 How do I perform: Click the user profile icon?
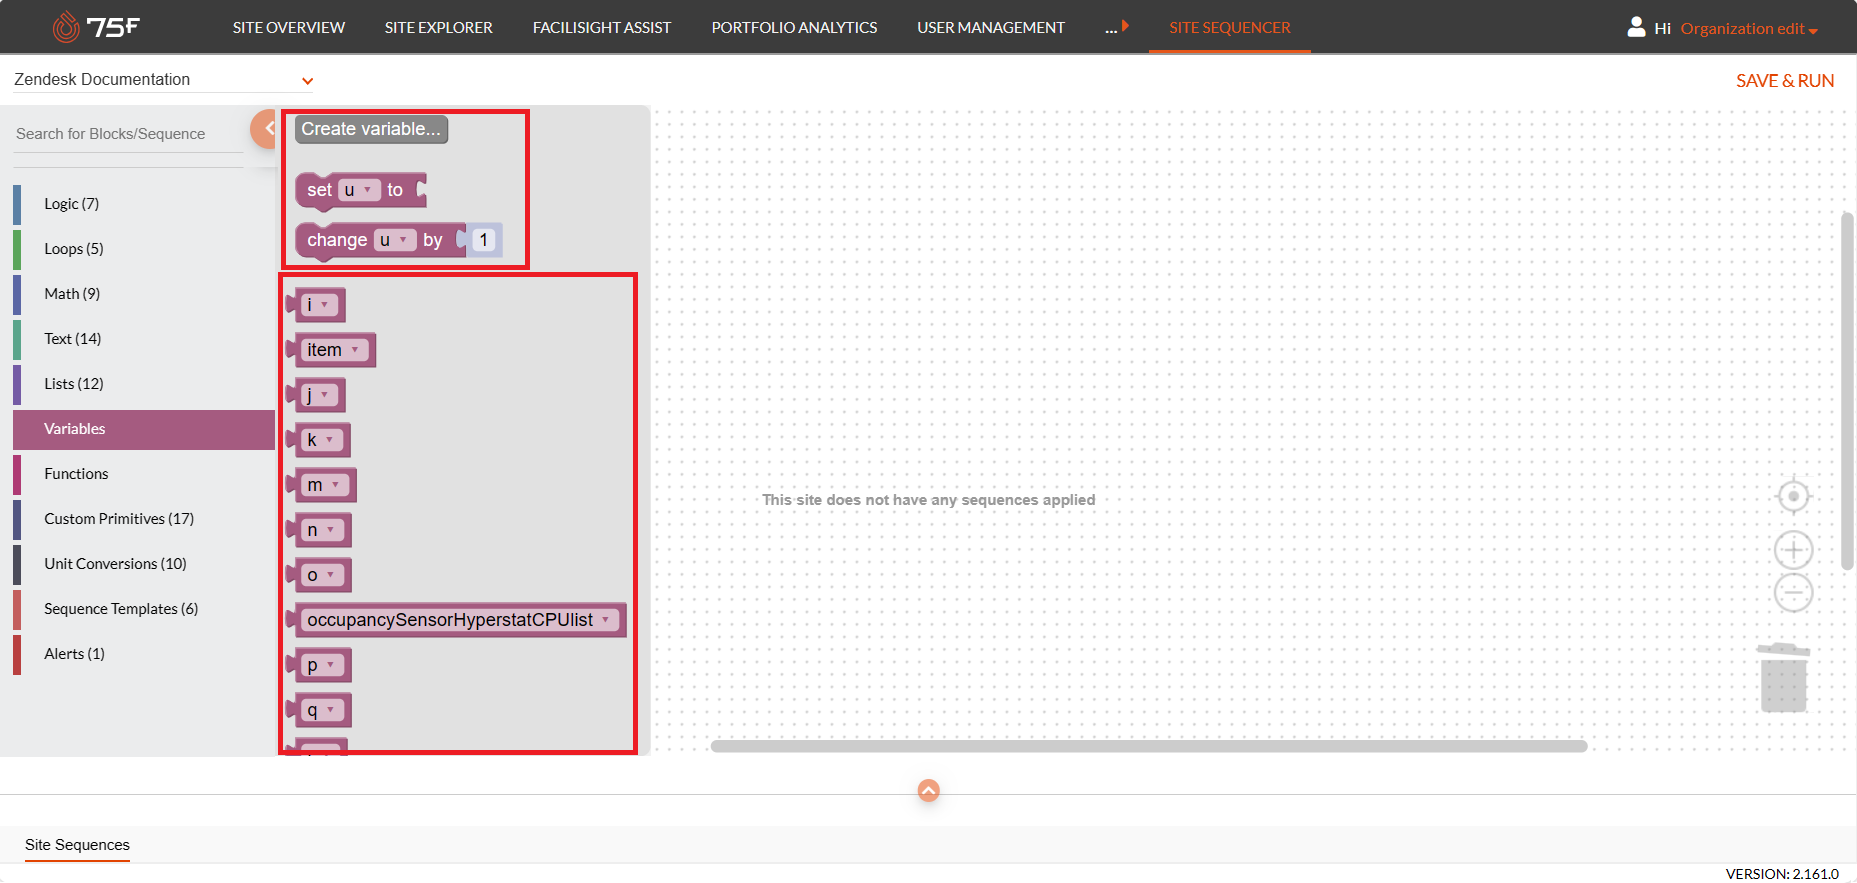coord(1636,27)
